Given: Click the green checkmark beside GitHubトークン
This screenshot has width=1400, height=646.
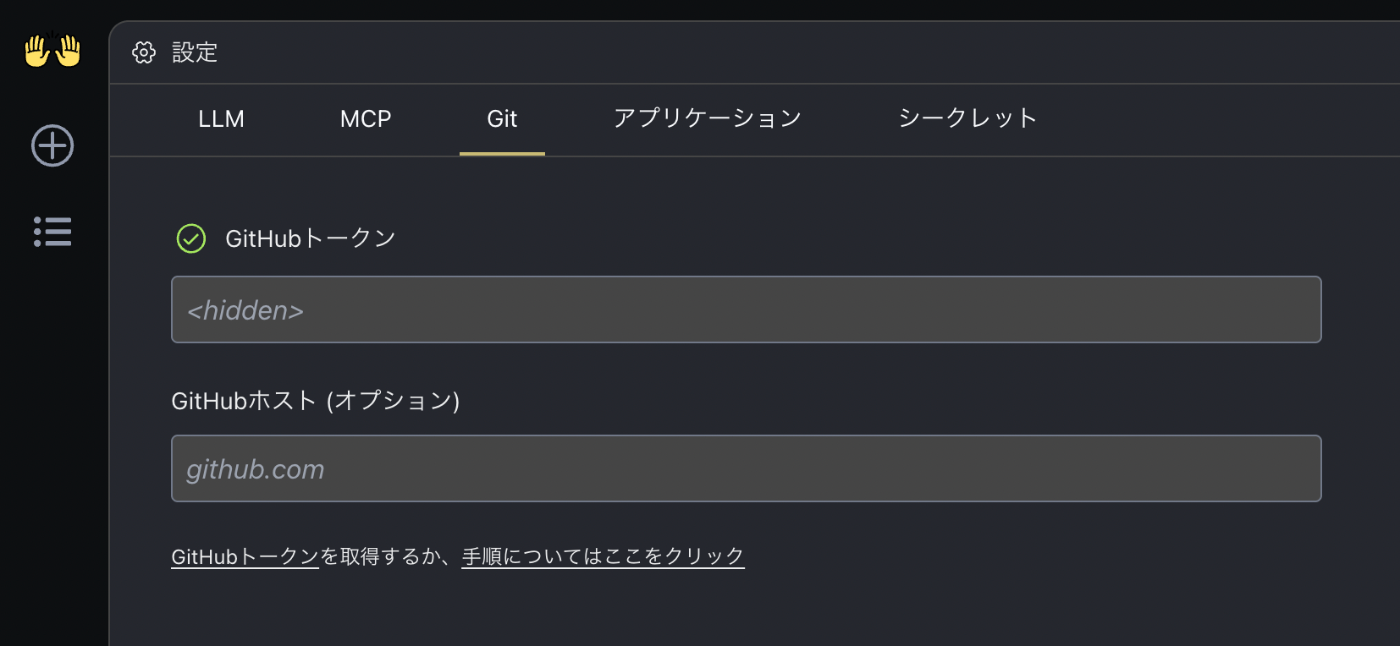Looking at the screenshot, I should 191,239.
